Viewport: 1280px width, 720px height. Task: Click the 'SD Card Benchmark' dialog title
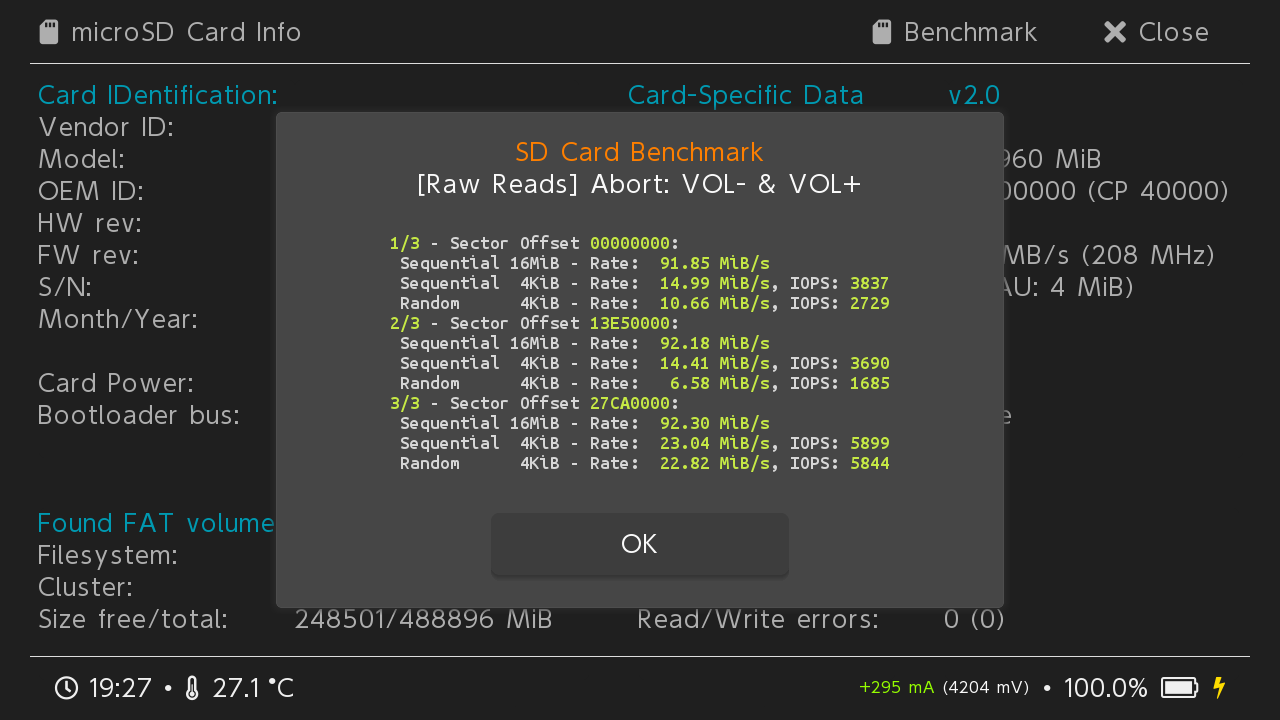[640, 152]
